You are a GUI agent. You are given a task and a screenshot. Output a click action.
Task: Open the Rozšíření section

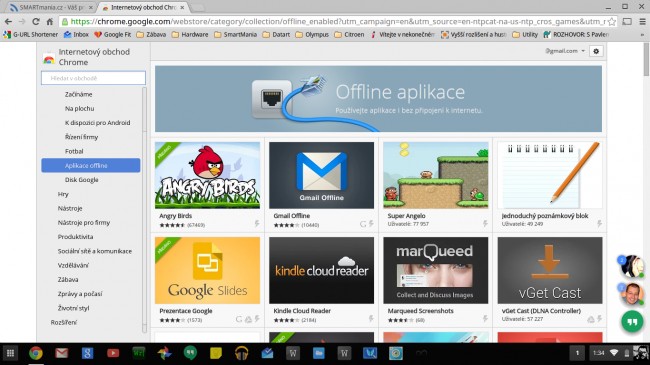tap(63, 322)
